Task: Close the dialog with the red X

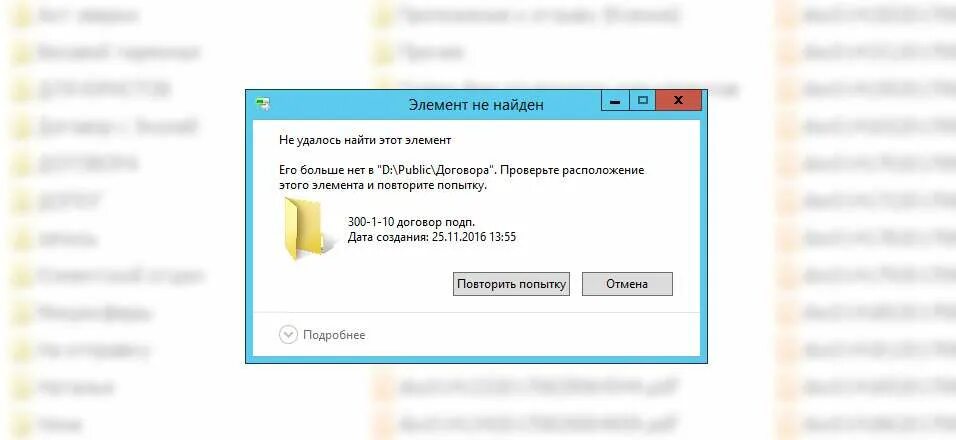Action: [x=679, y=101]
